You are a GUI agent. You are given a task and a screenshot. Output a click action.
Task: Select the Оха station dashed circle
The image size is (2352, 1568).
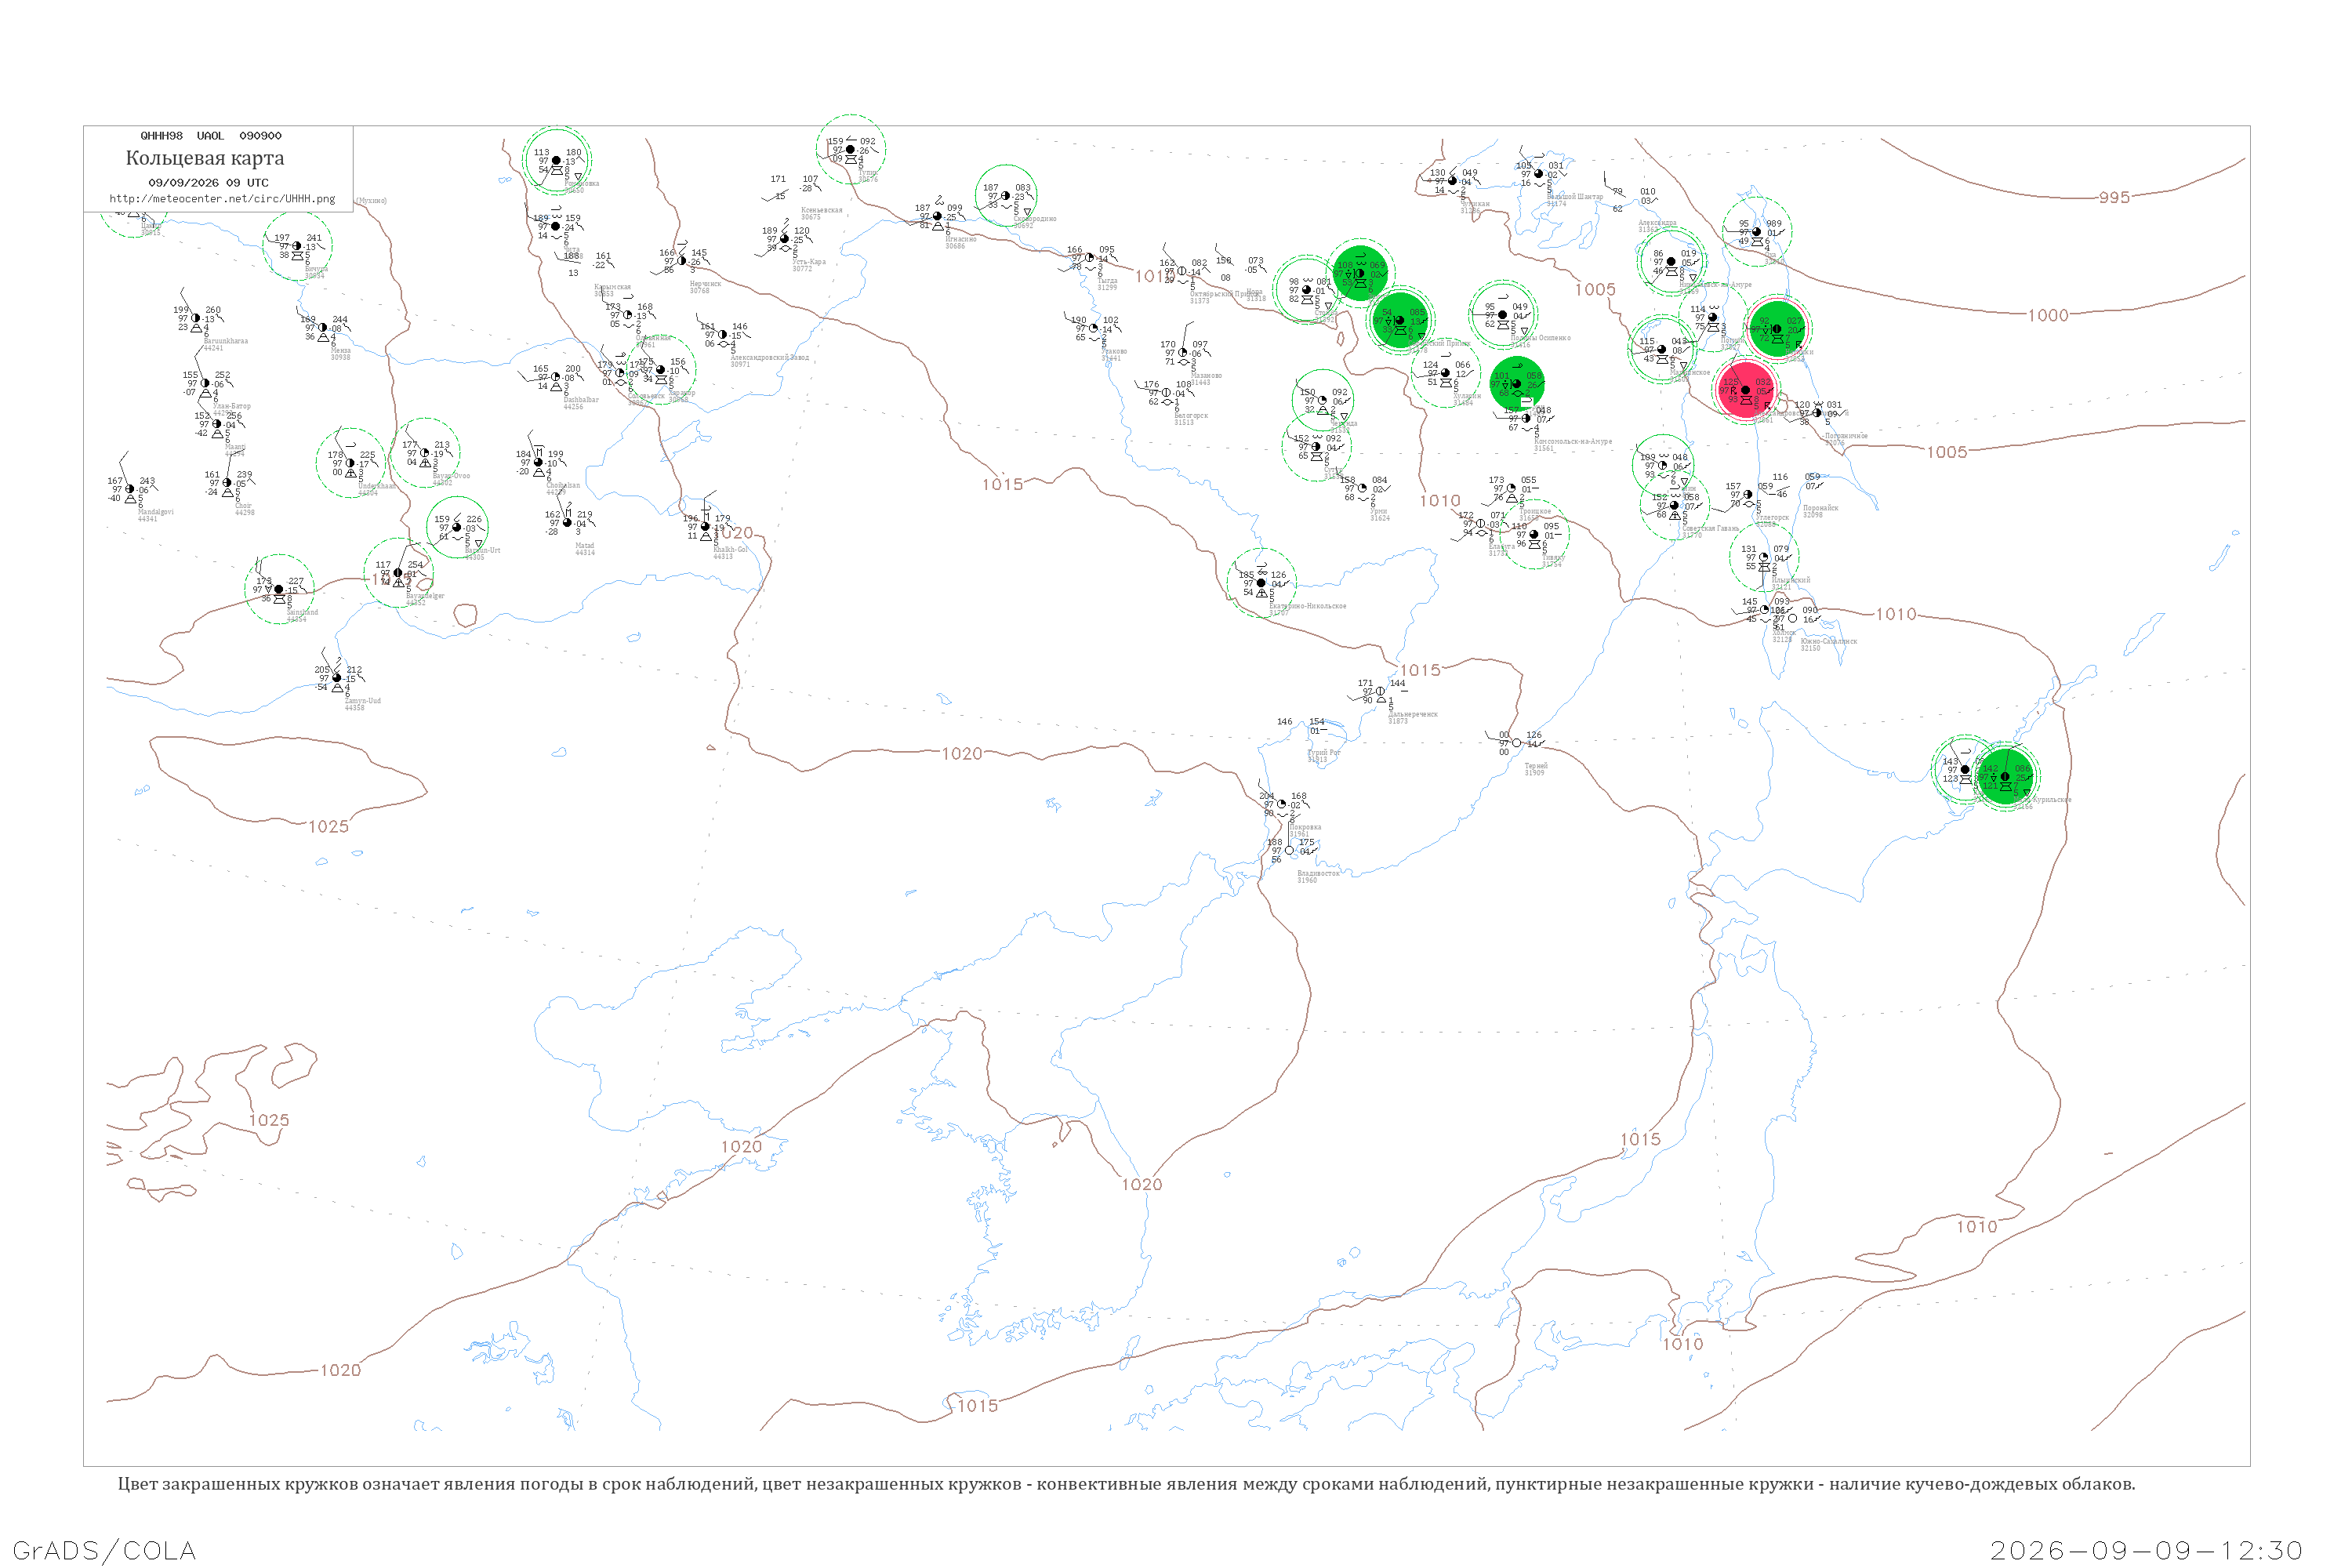(x=1756, y=232)
